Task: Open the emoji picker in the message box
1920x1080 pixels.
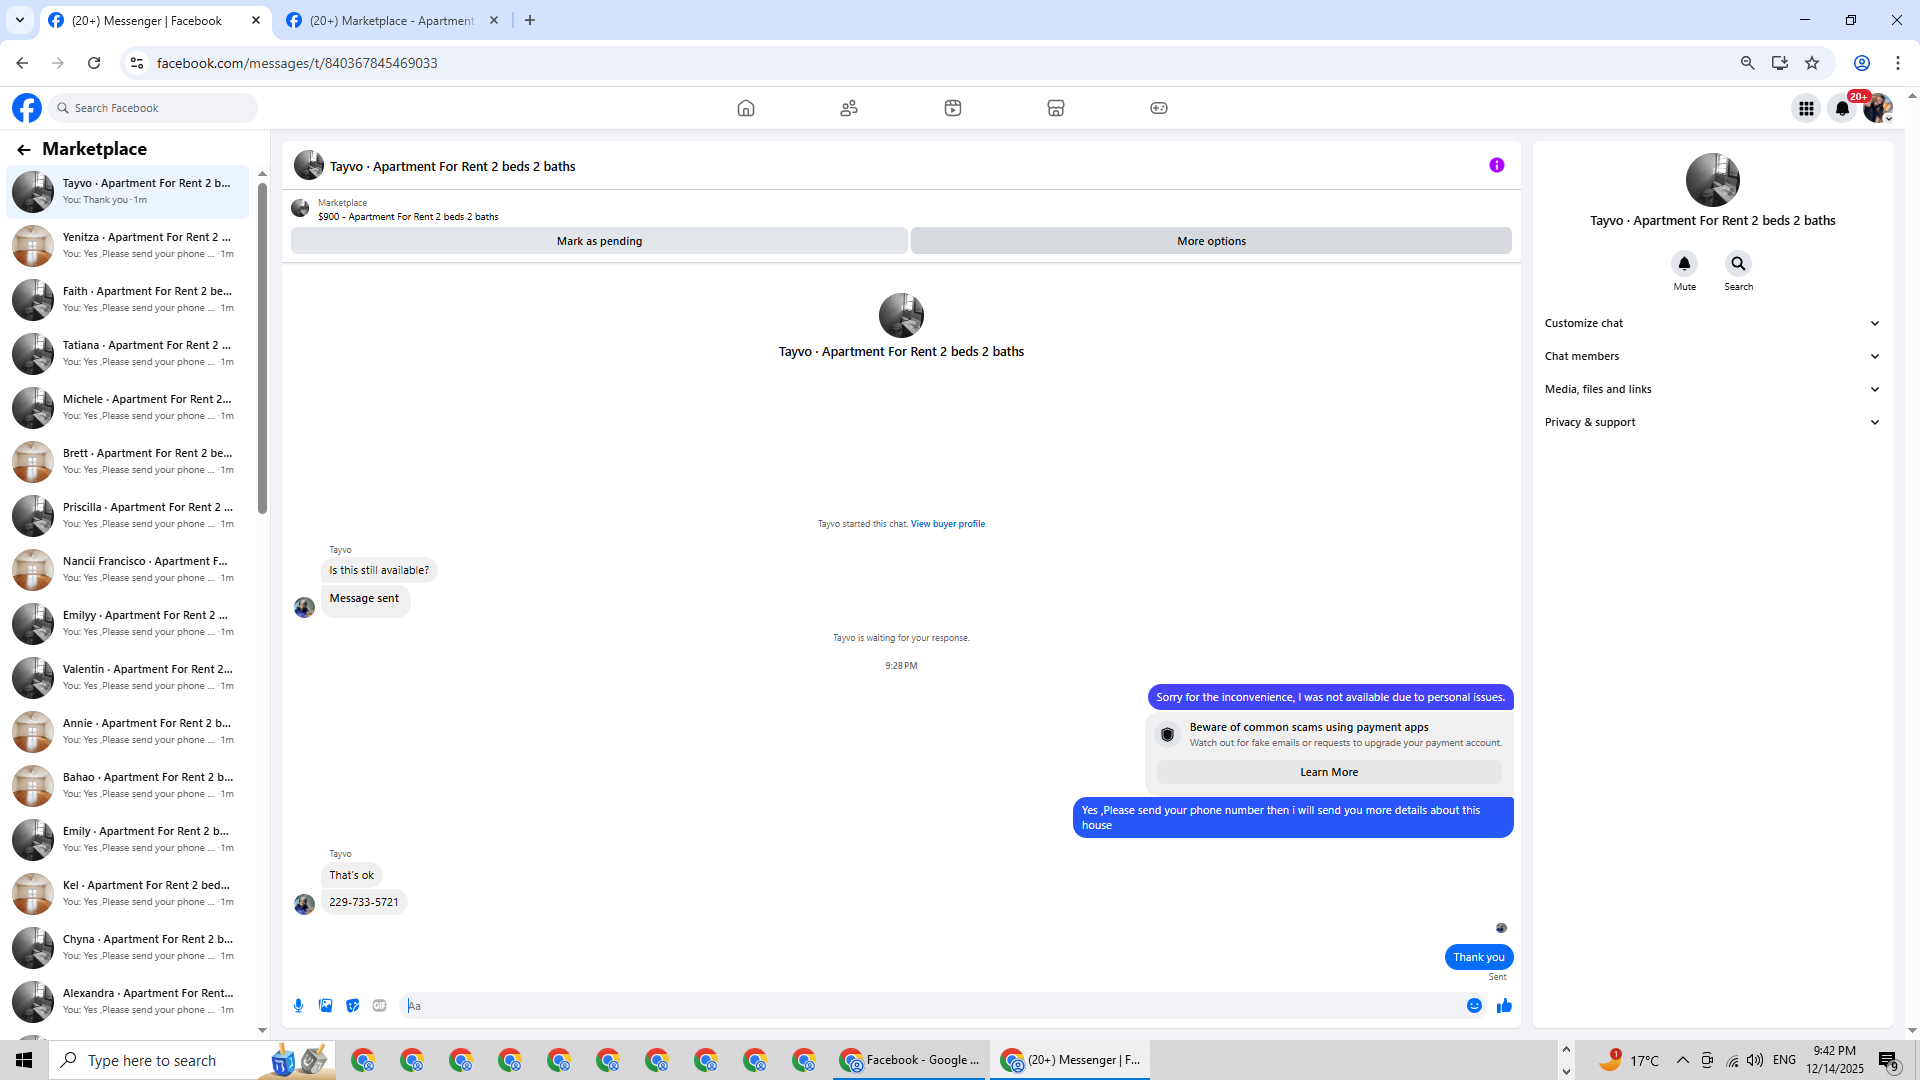Action: [x=1474, y=1006]
